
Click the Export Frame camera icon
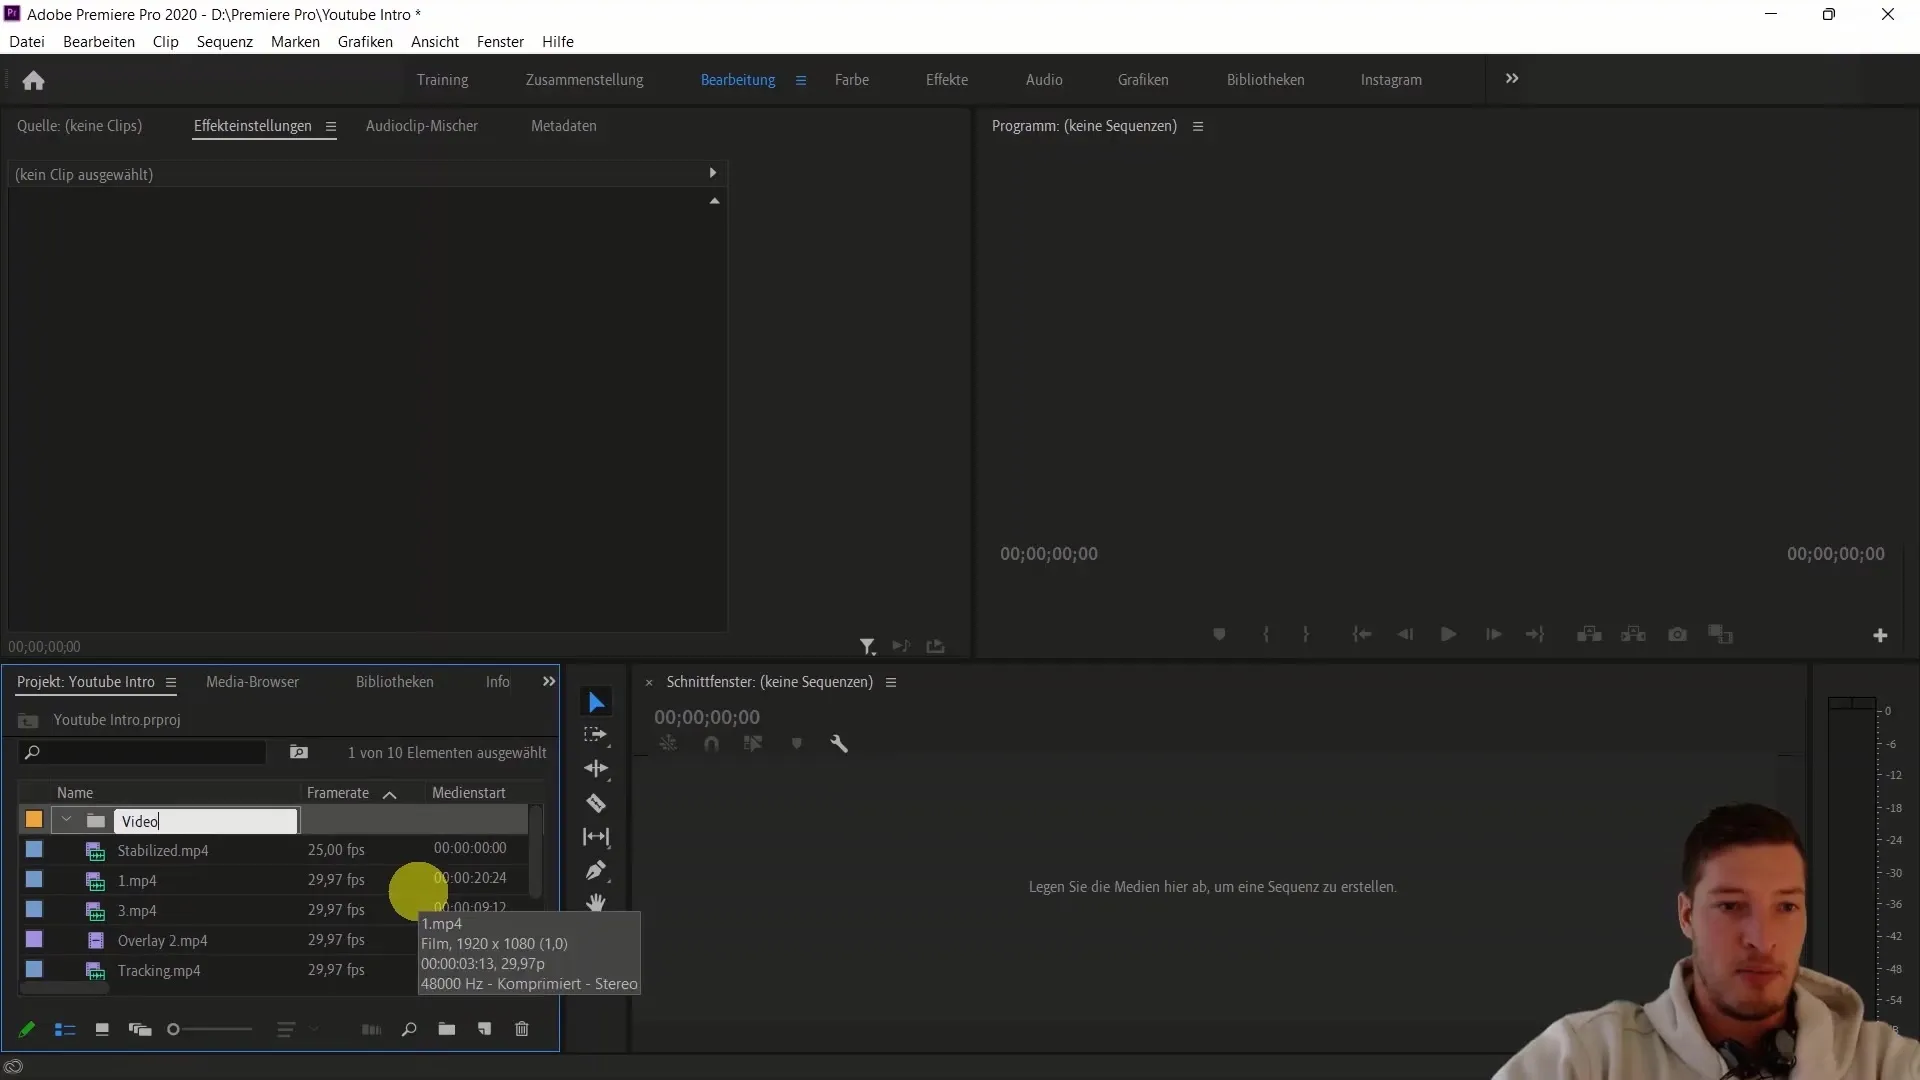[x=1678, y=635]
